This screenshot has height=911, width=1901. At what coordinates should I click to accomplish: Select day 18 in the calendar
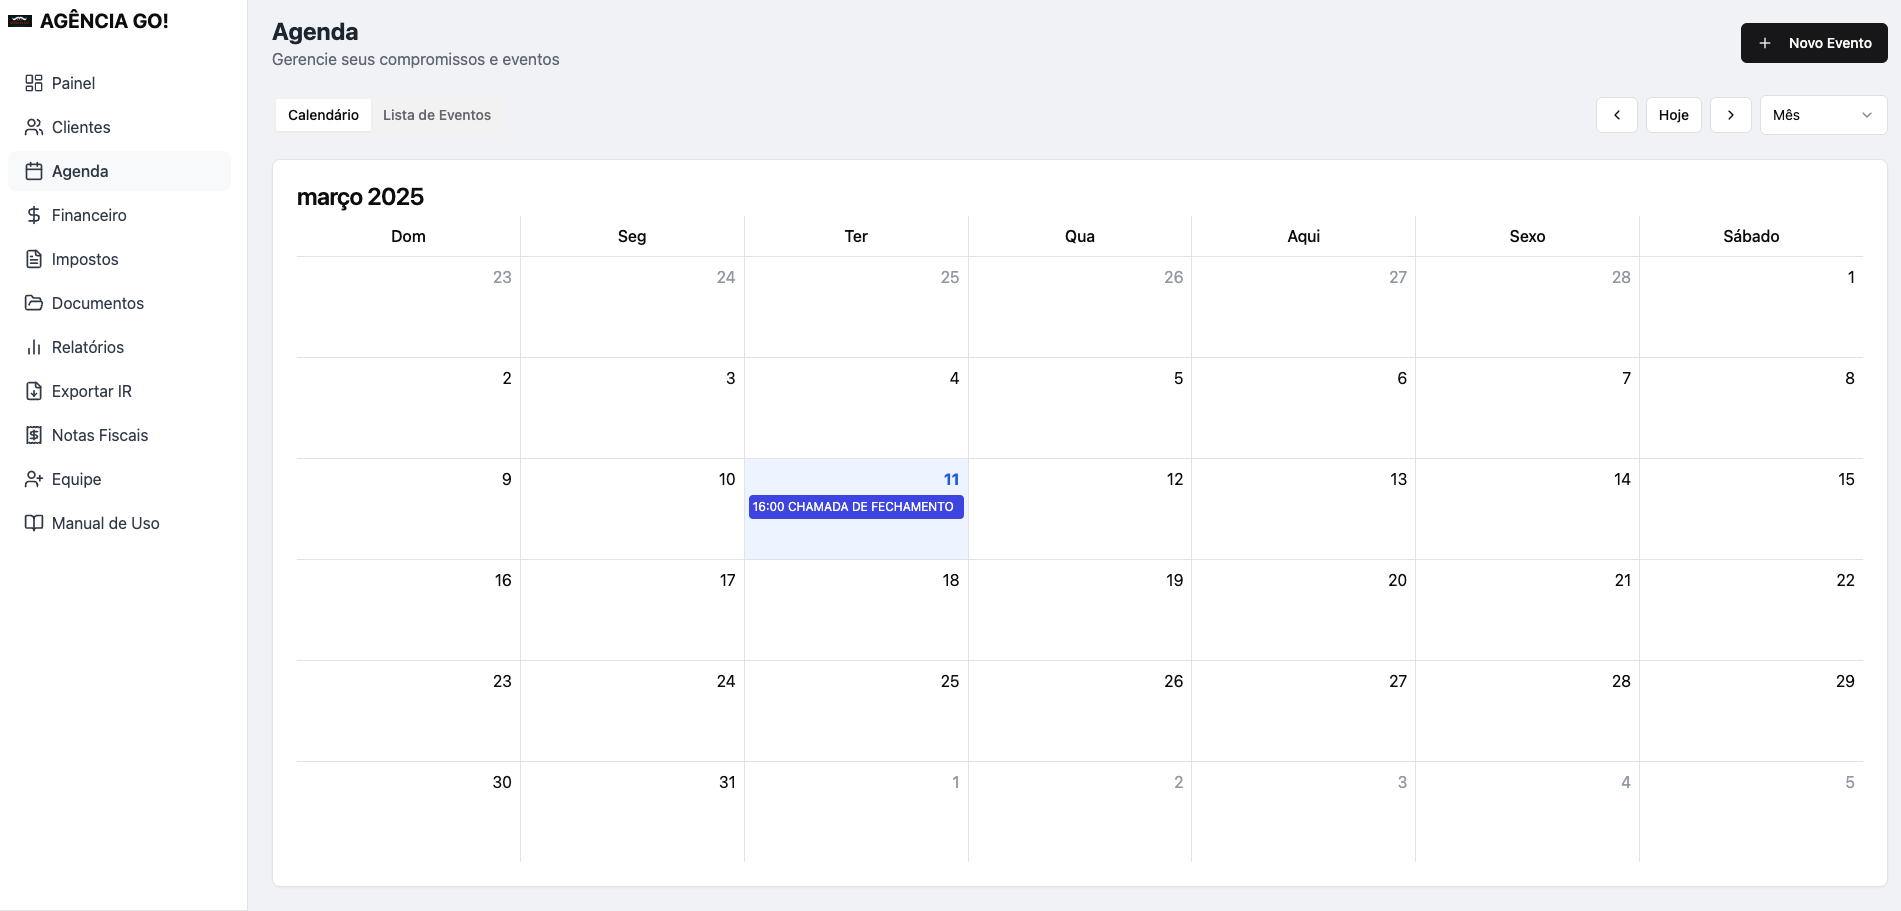click(951, 581)
